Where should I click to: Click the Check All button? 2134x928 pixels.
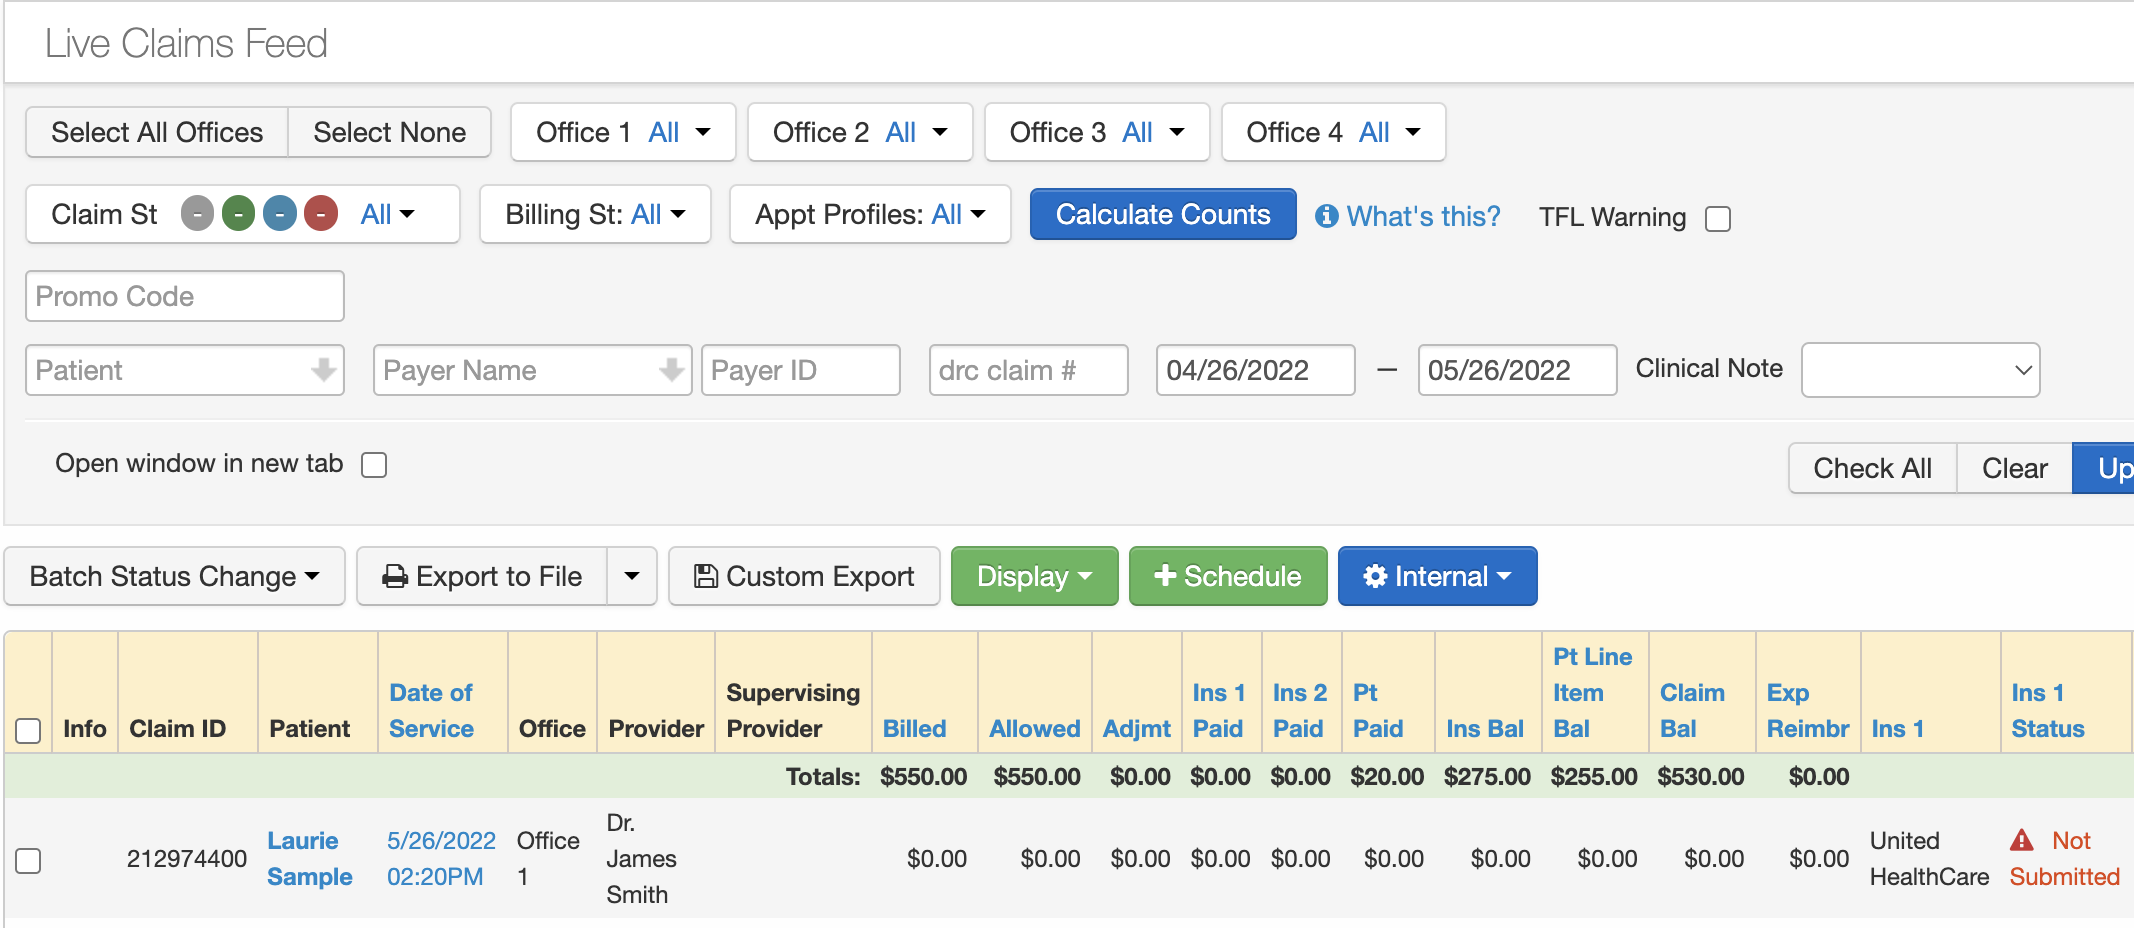(x=1872, y=468)
